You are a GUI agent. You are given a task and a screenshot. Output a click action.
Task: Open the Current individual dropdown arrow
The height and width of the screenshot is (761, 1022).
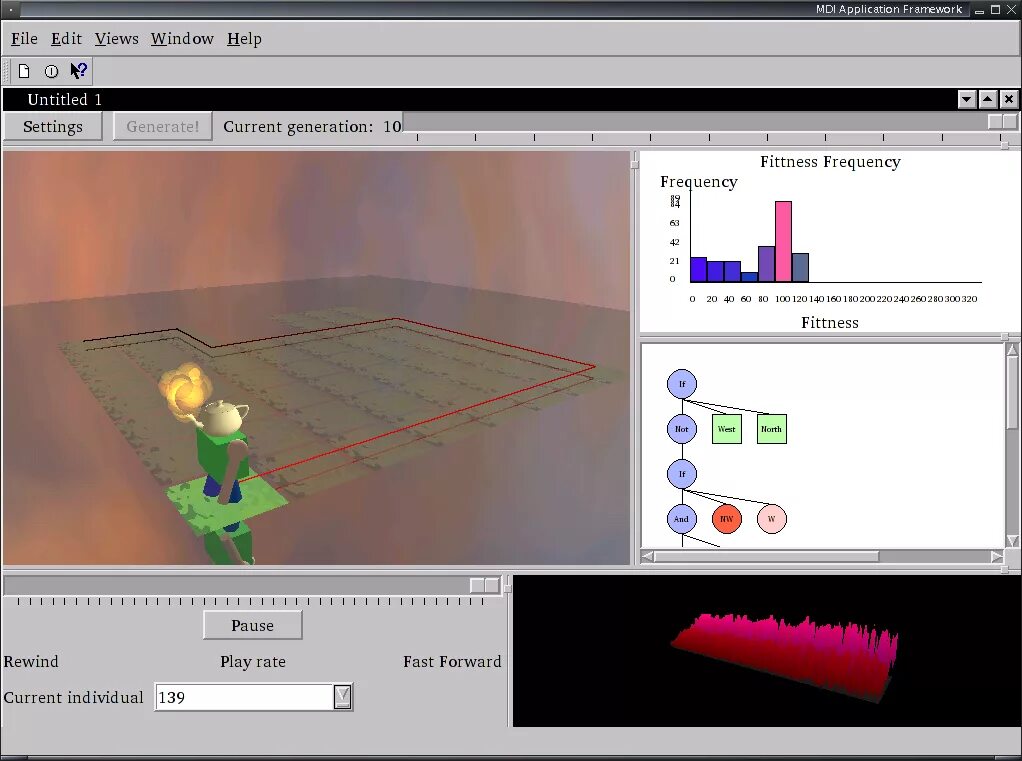(342, 697)
